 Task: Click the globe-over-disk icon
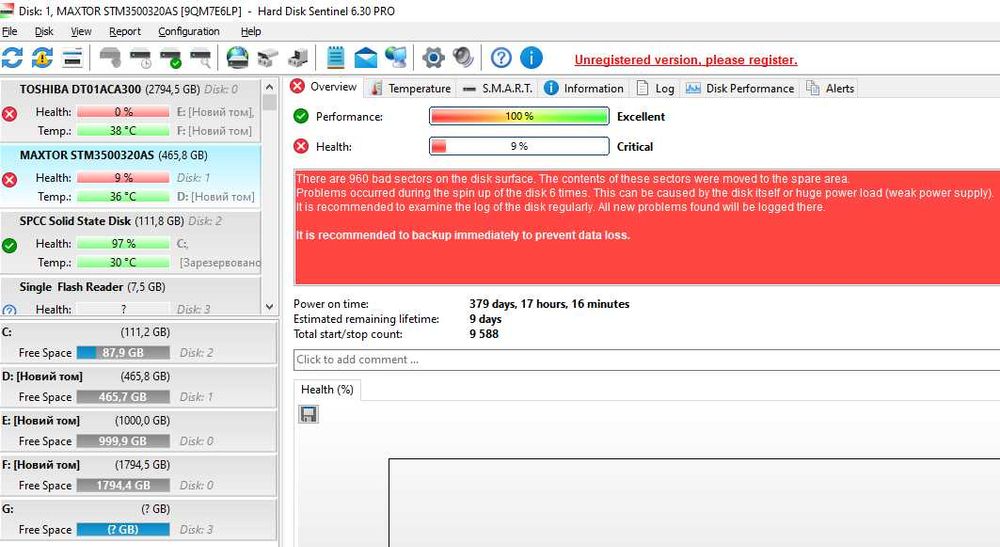pyautogui.click(x=238, y=58)
